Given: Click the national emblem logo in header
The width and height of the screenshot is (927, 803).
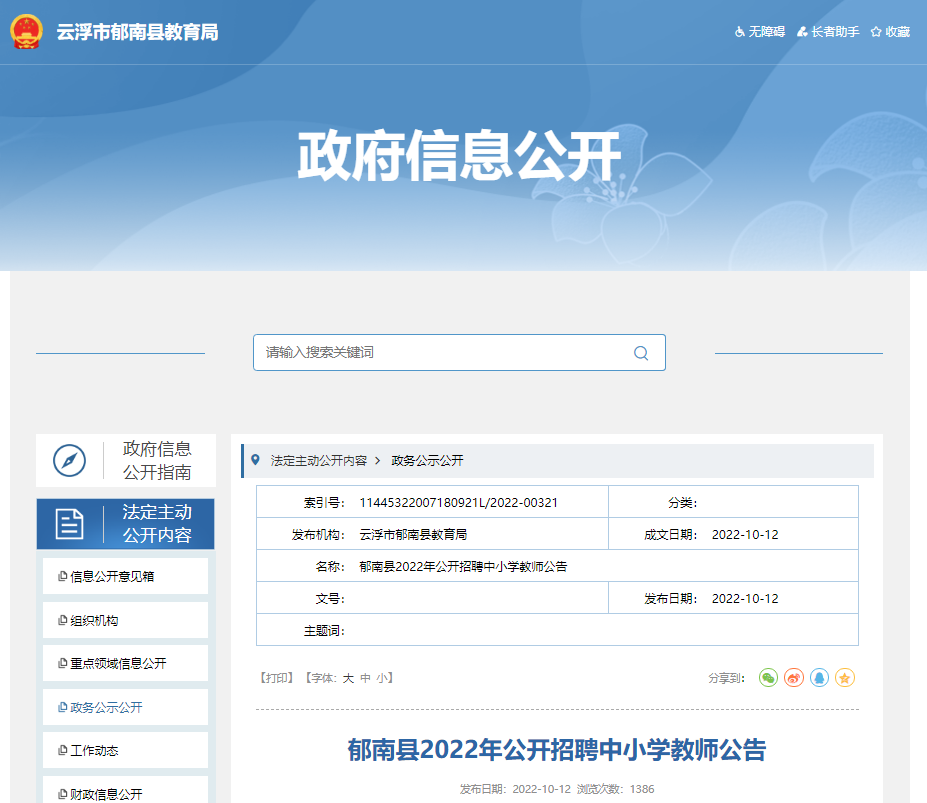Looking at the screenshot, I should [27, 32].
